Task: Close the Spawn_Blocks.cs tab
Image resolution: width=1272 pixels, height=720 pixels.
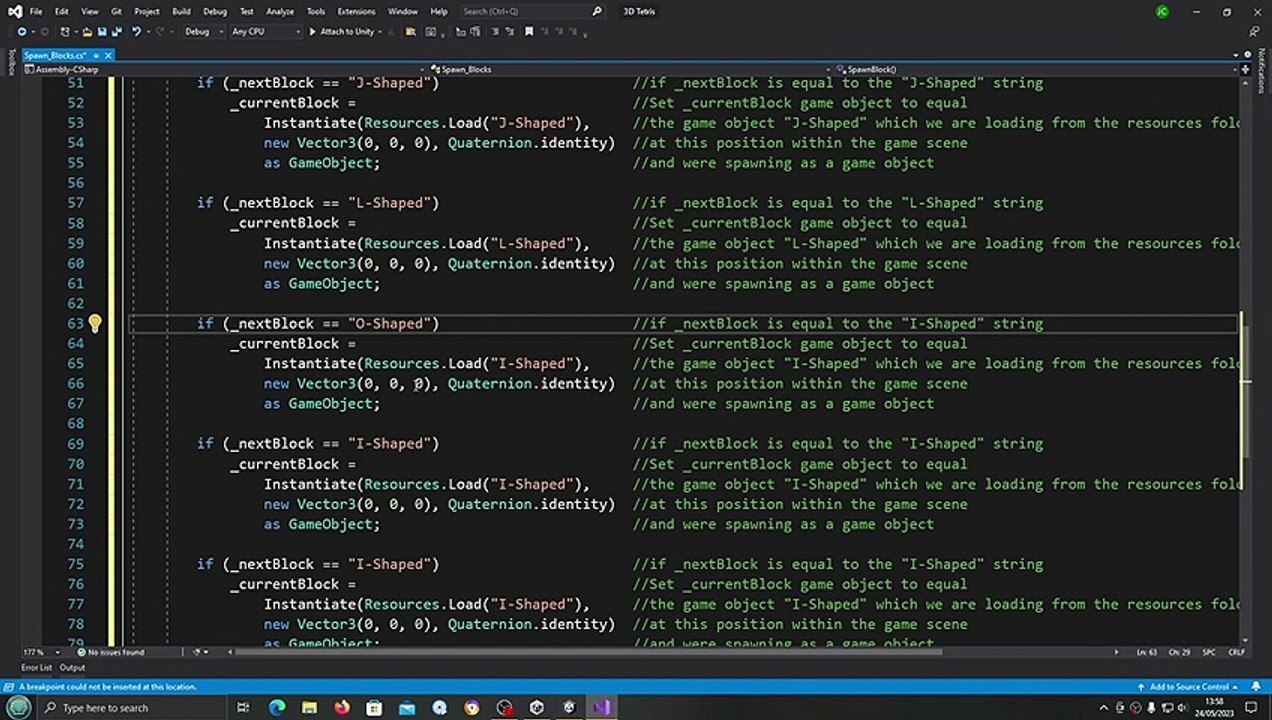Action: pos(108,55)
